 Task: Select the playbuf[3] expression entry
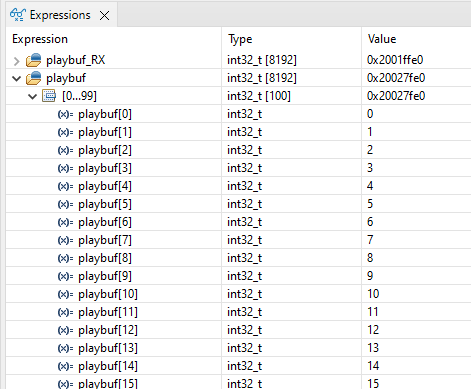pyautogui.click(x=105, y=168)
